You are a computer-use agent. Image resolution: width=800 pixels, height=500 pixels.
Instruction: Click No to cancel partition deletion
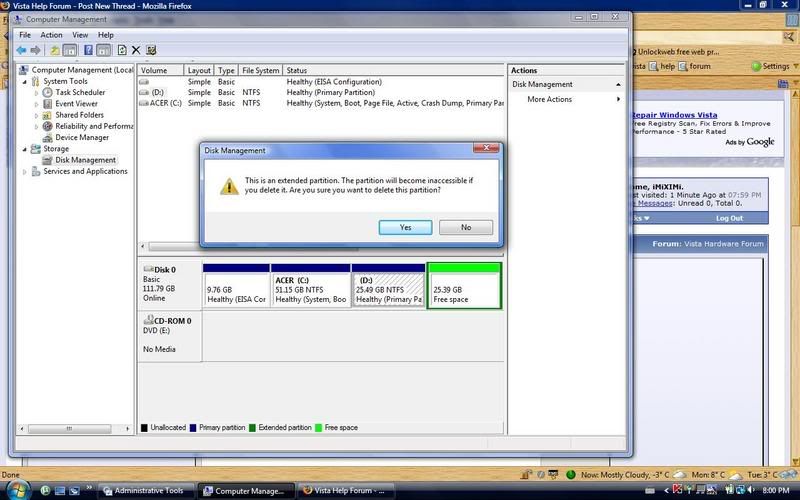click(x=465, y=227)
